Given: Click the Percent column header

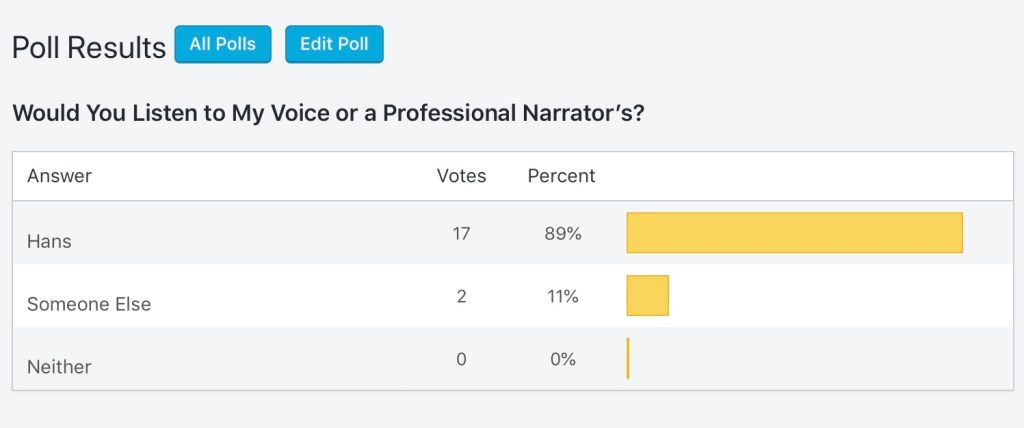Looking at the screenshot, I should coord(561,176).
